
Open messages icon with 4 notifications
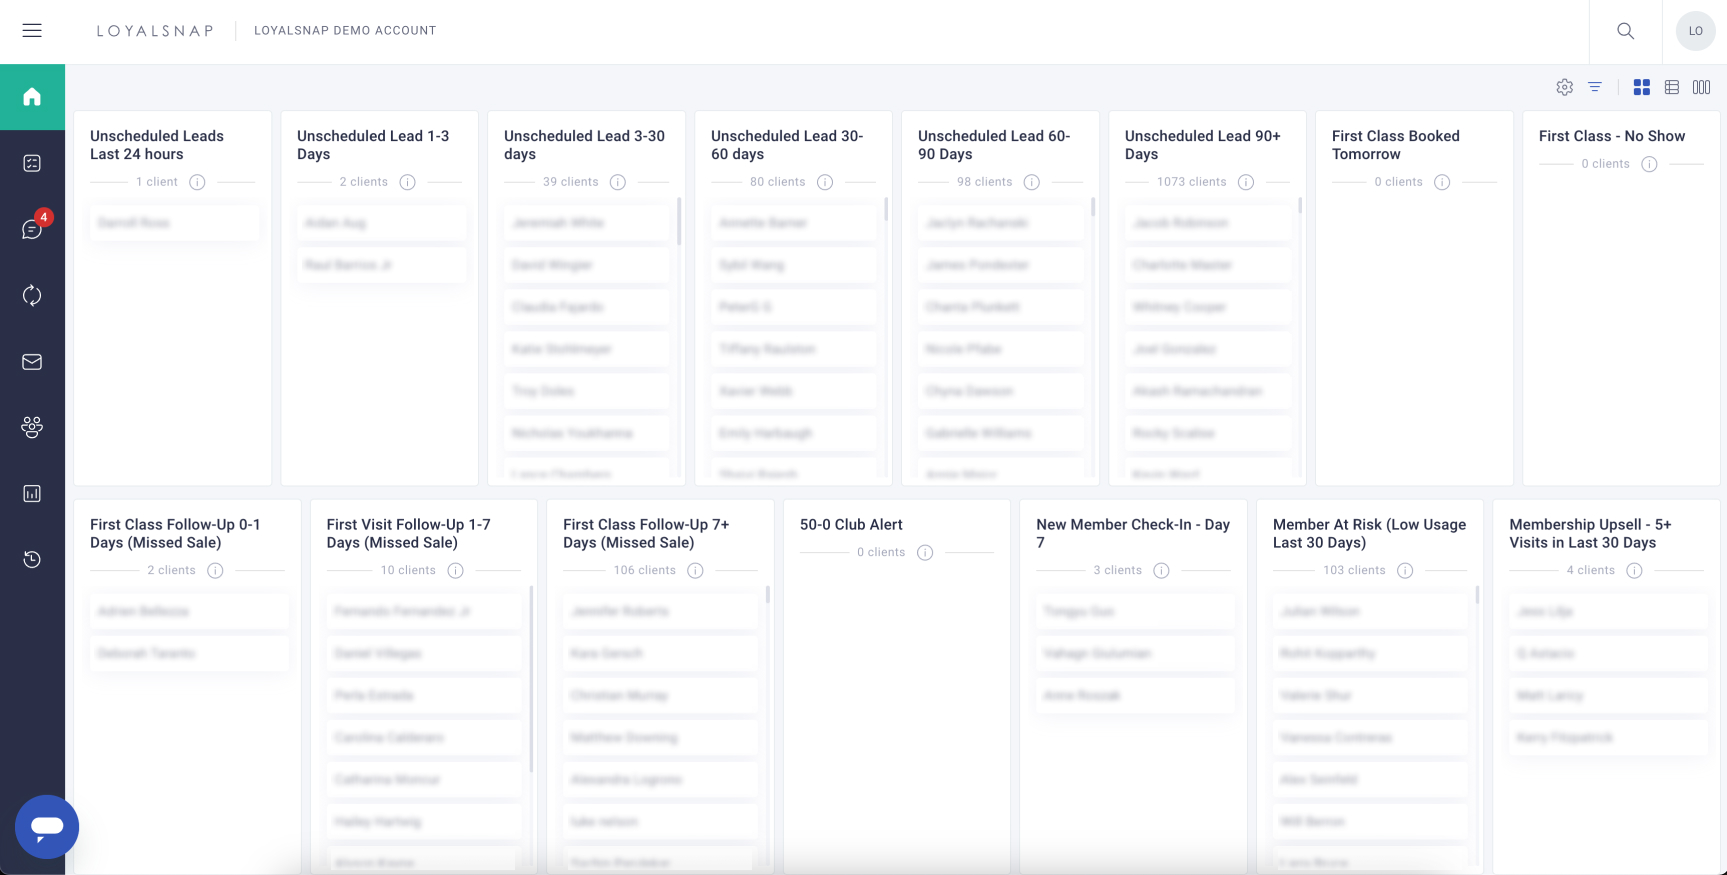(x=32, y=229)
